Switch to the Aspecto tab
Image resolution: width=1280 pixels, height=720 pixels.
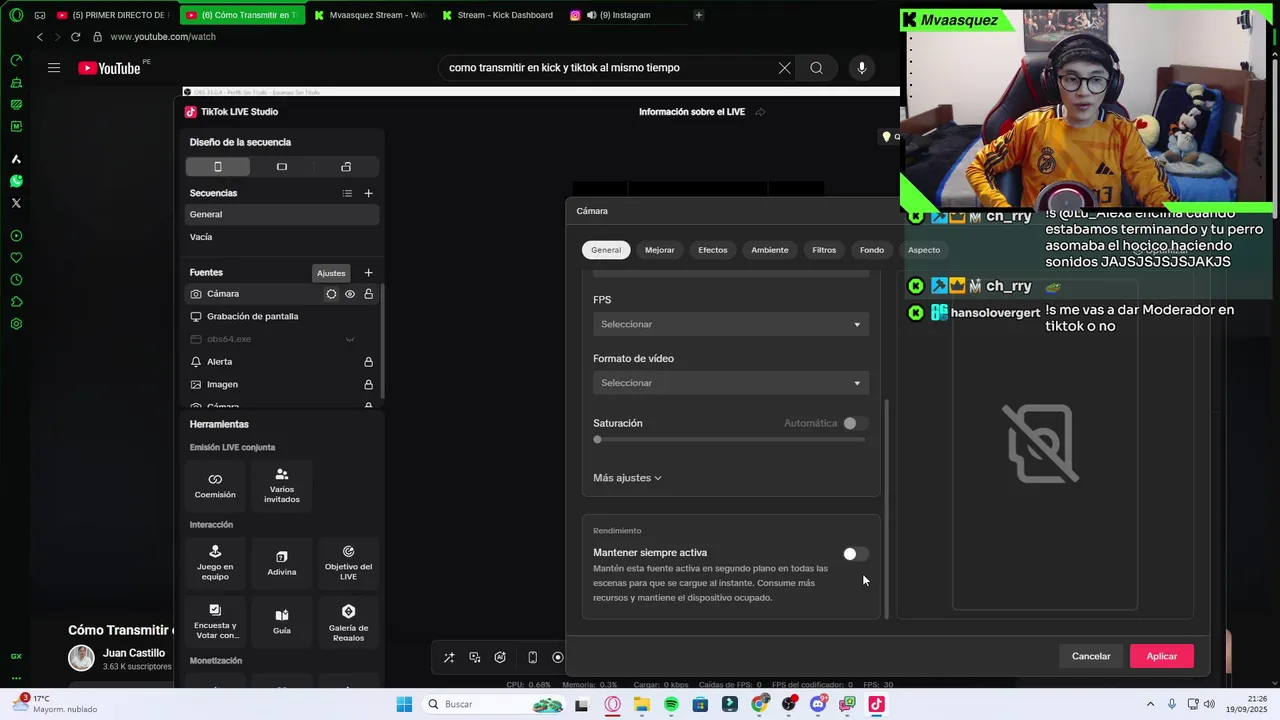(924, 250)
